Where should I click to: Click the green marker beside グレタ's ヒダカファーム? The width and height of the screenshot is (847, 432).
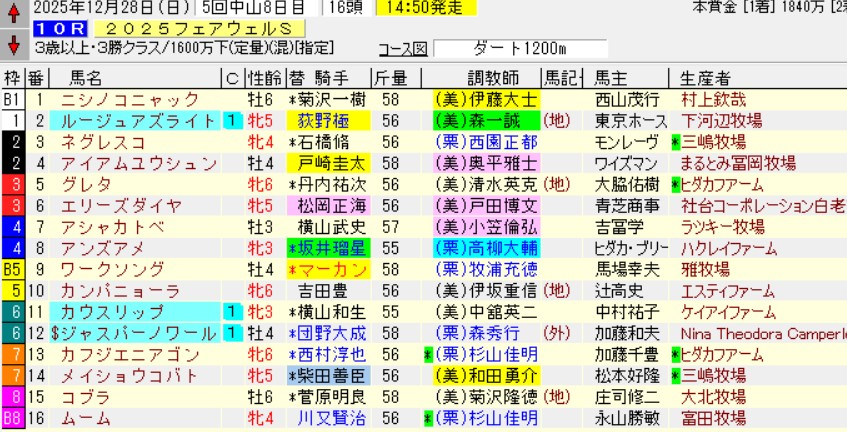point(677,185)
